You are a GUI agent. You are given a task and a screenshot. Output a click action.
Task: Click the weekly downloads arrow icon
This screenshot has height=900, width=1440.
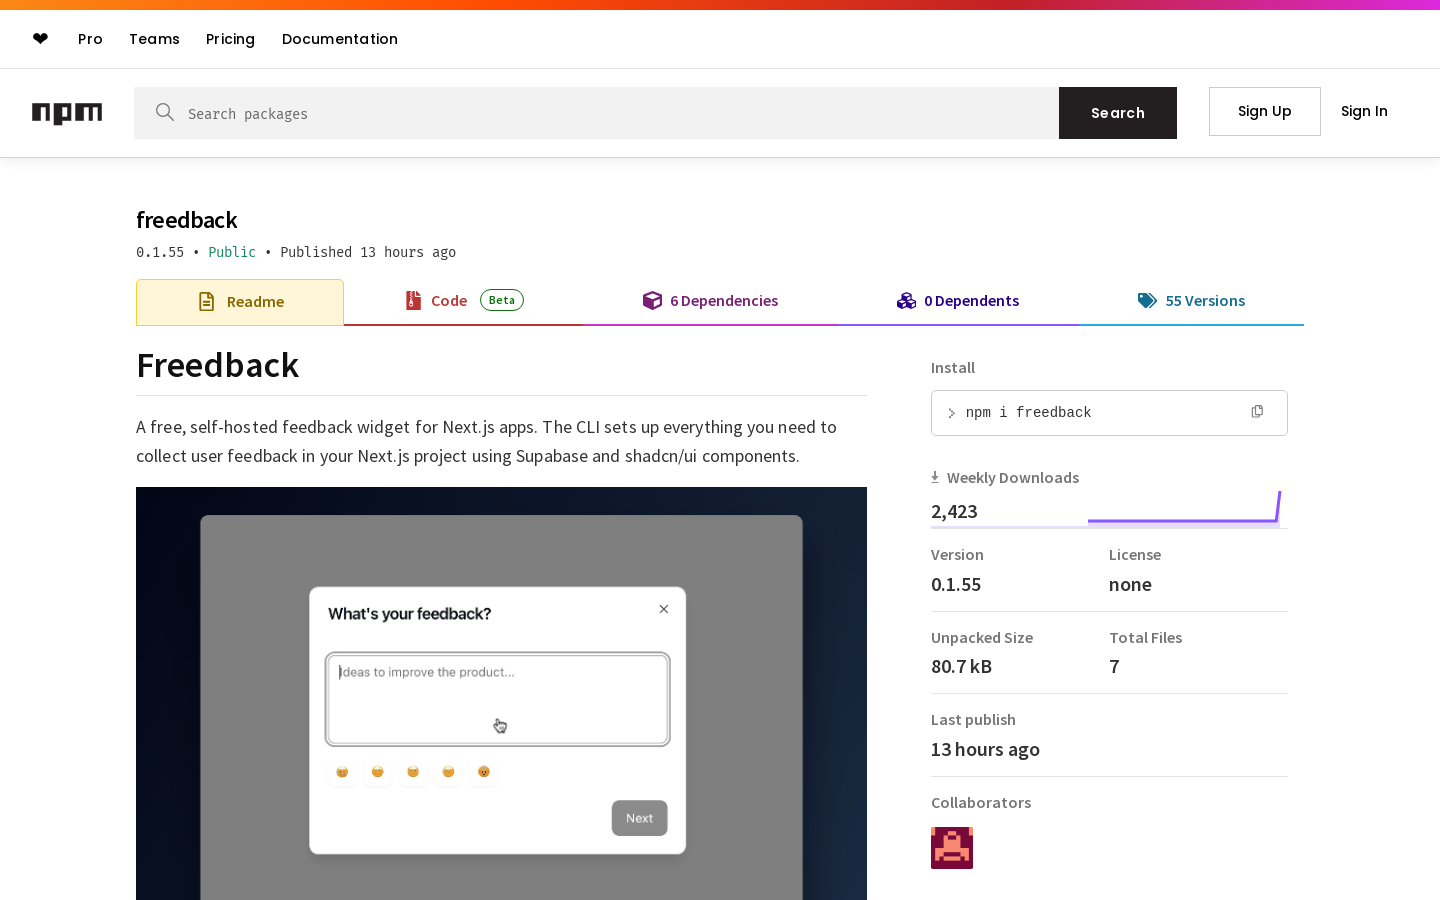935,478
